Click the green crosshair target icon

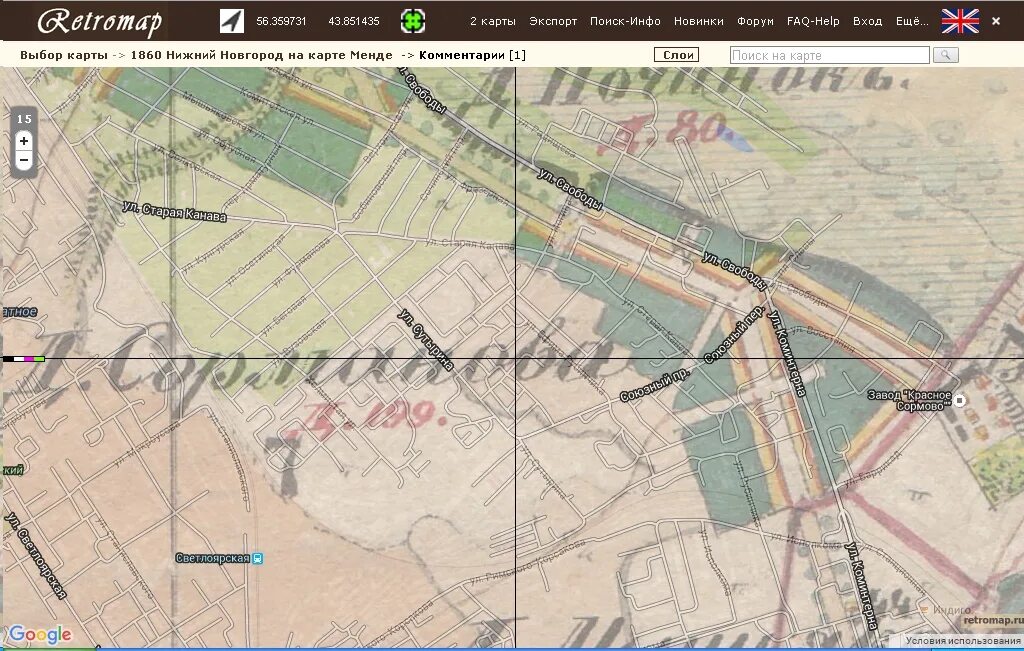tap(413, 21)
